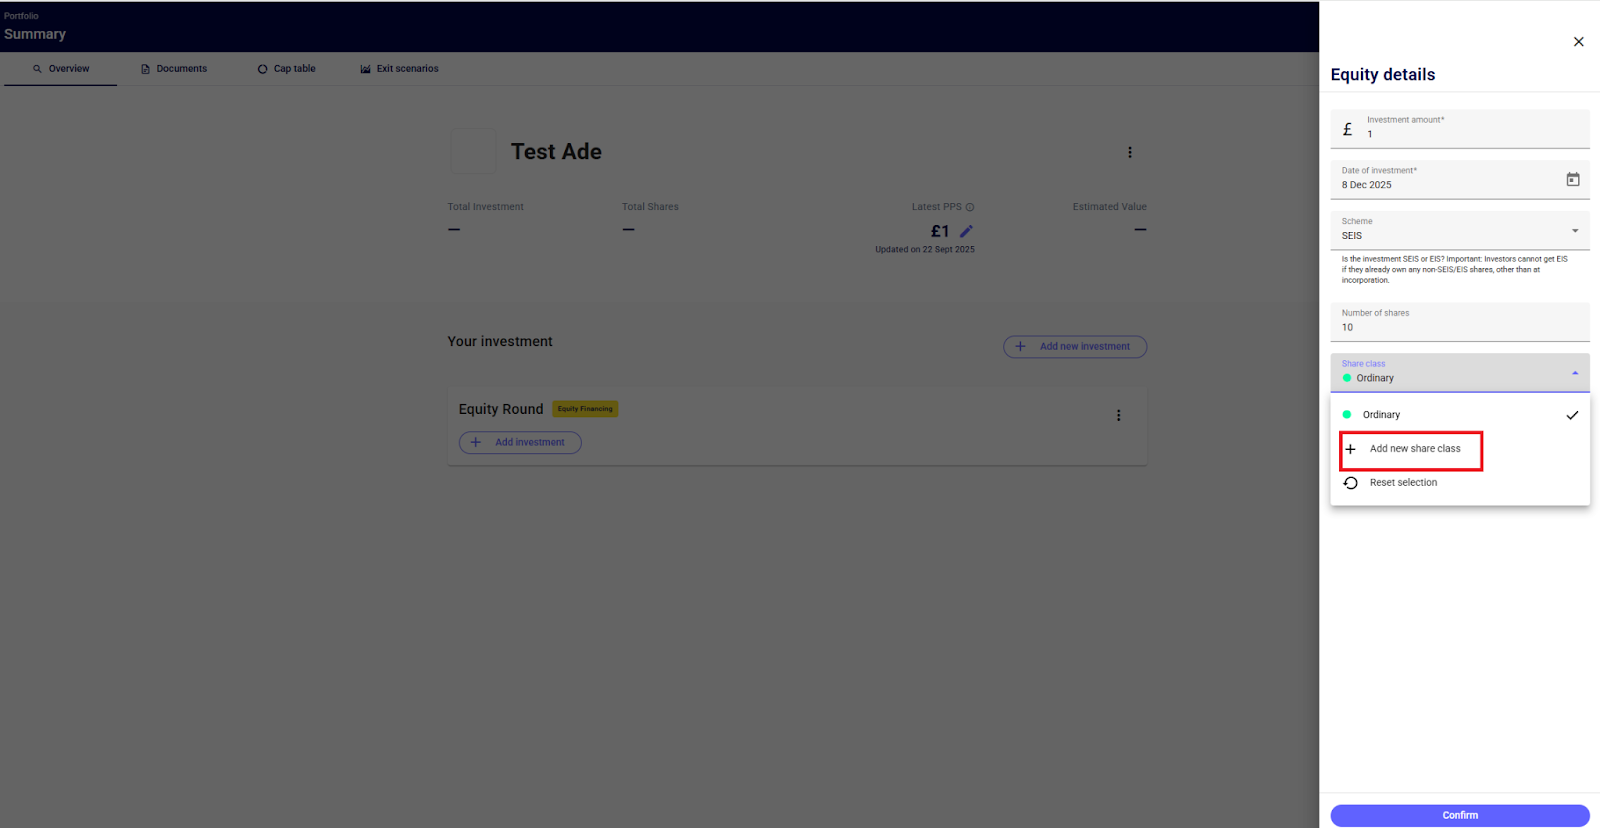Open the date of investment calendar picker
The height and width of the screenshot is (828, 1600).
tap(1572, 180)
